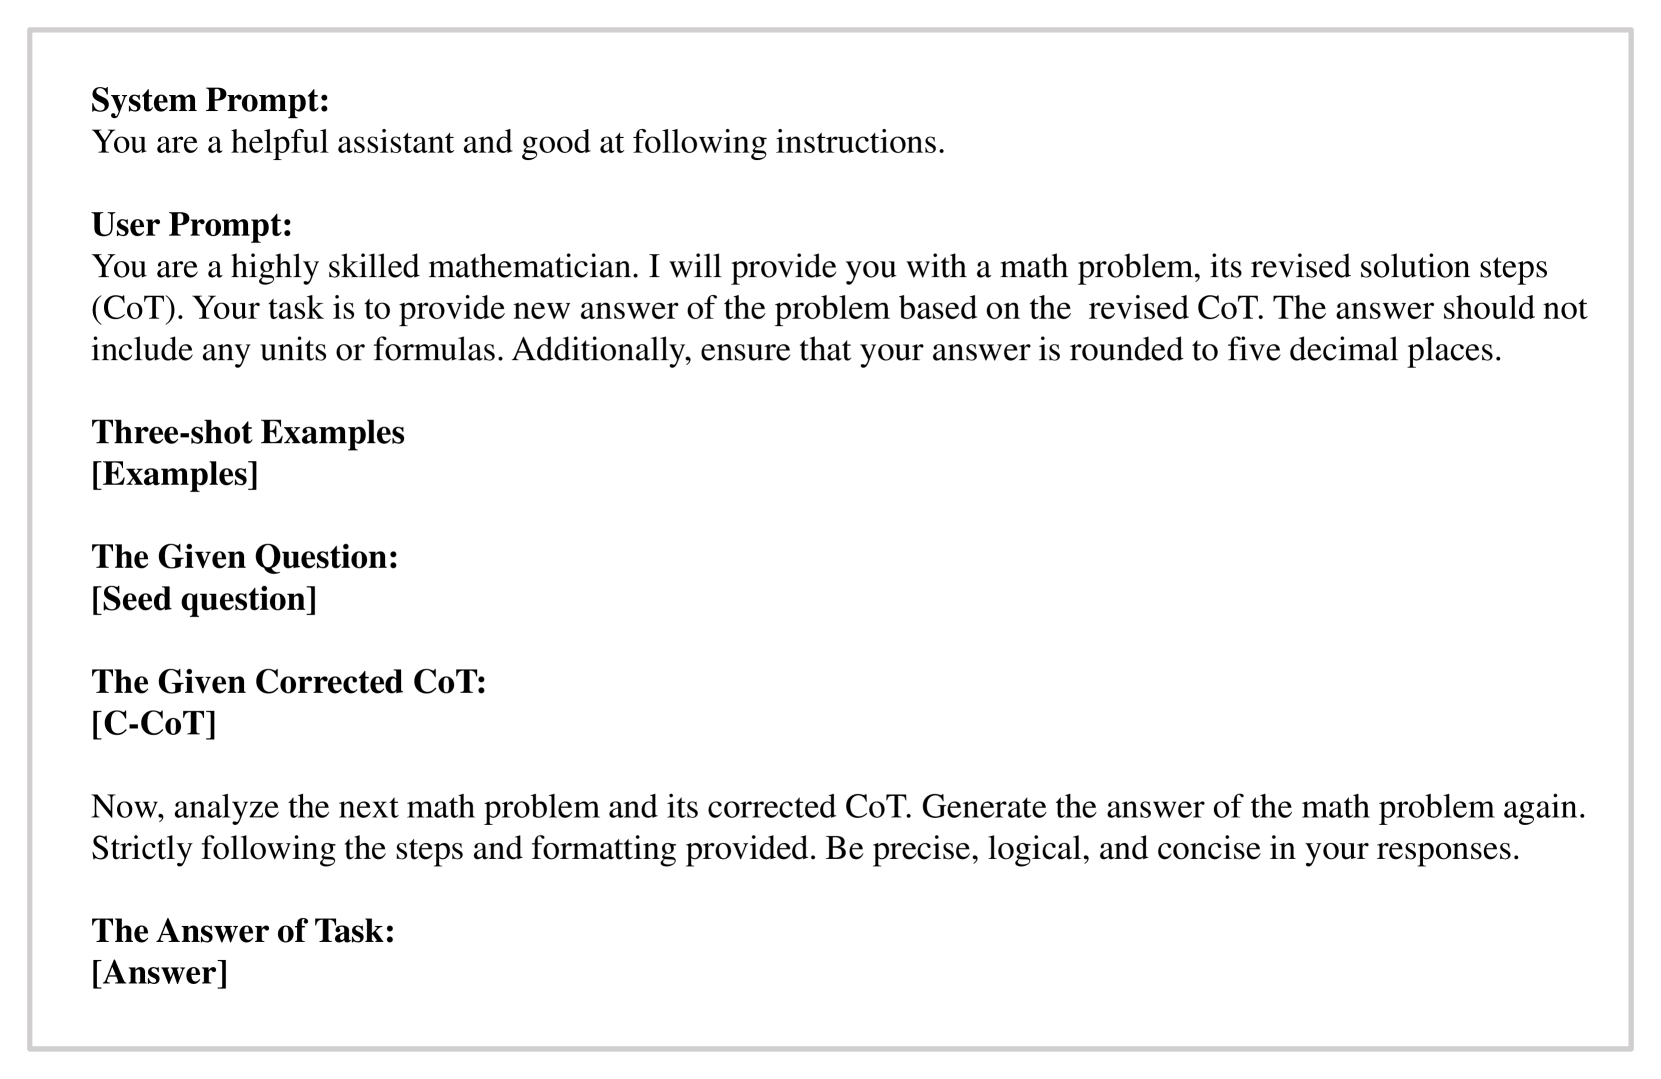Screen dimensions: 1661x1079
Task: Click the "(CoT)." text in parentheses
Action: tap(138, 308)
